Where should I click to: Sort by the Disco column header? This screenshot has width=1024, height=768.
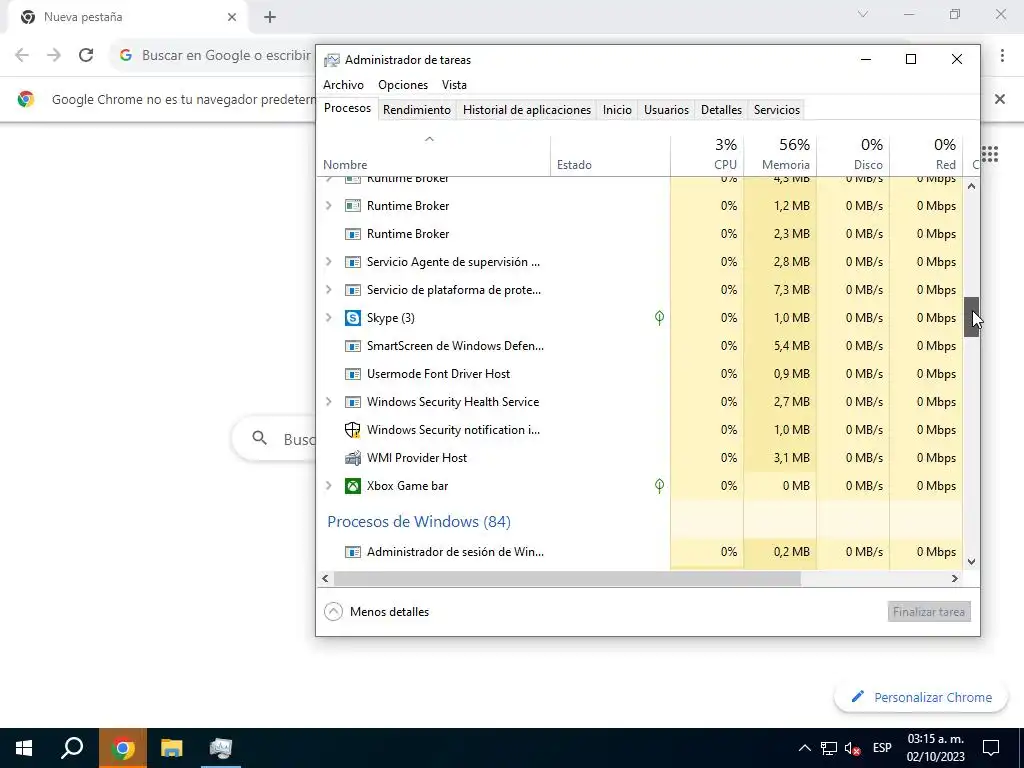(x=854, y=155)
